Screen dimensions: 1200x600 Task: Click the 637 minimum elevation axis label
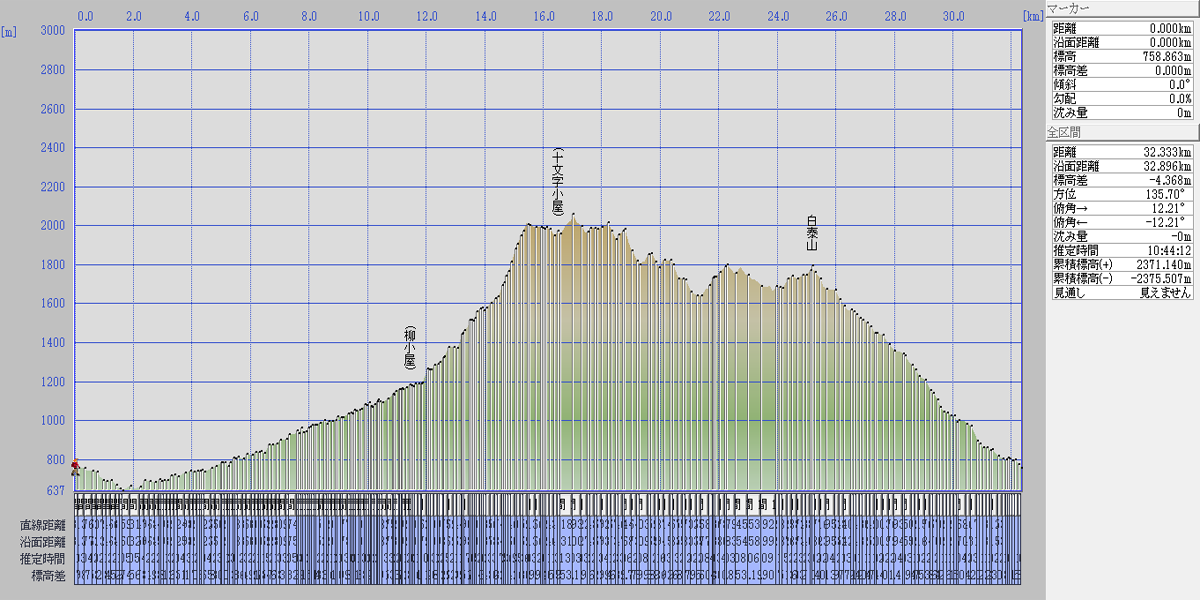coord(55,490)
